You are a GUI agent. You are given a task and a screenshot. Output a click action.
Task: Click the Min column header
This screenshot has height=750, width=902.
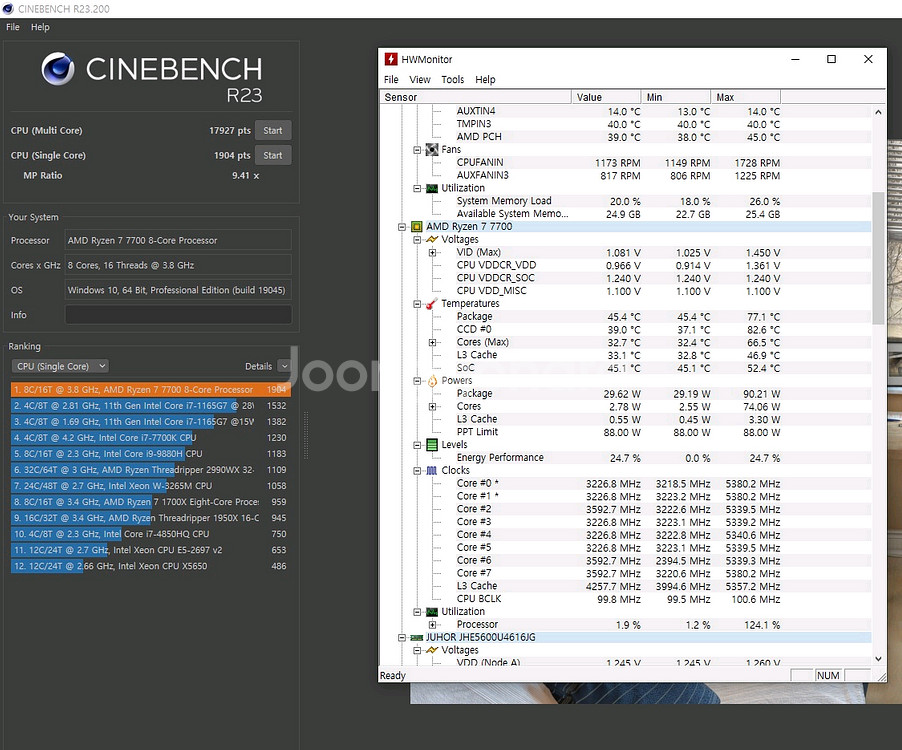676,97
